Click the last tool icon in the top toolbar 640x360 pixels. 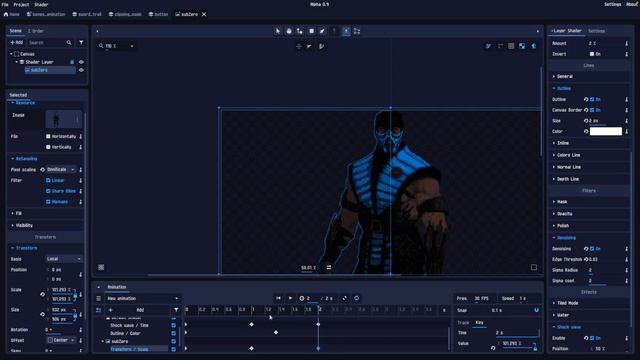point(357,31)
